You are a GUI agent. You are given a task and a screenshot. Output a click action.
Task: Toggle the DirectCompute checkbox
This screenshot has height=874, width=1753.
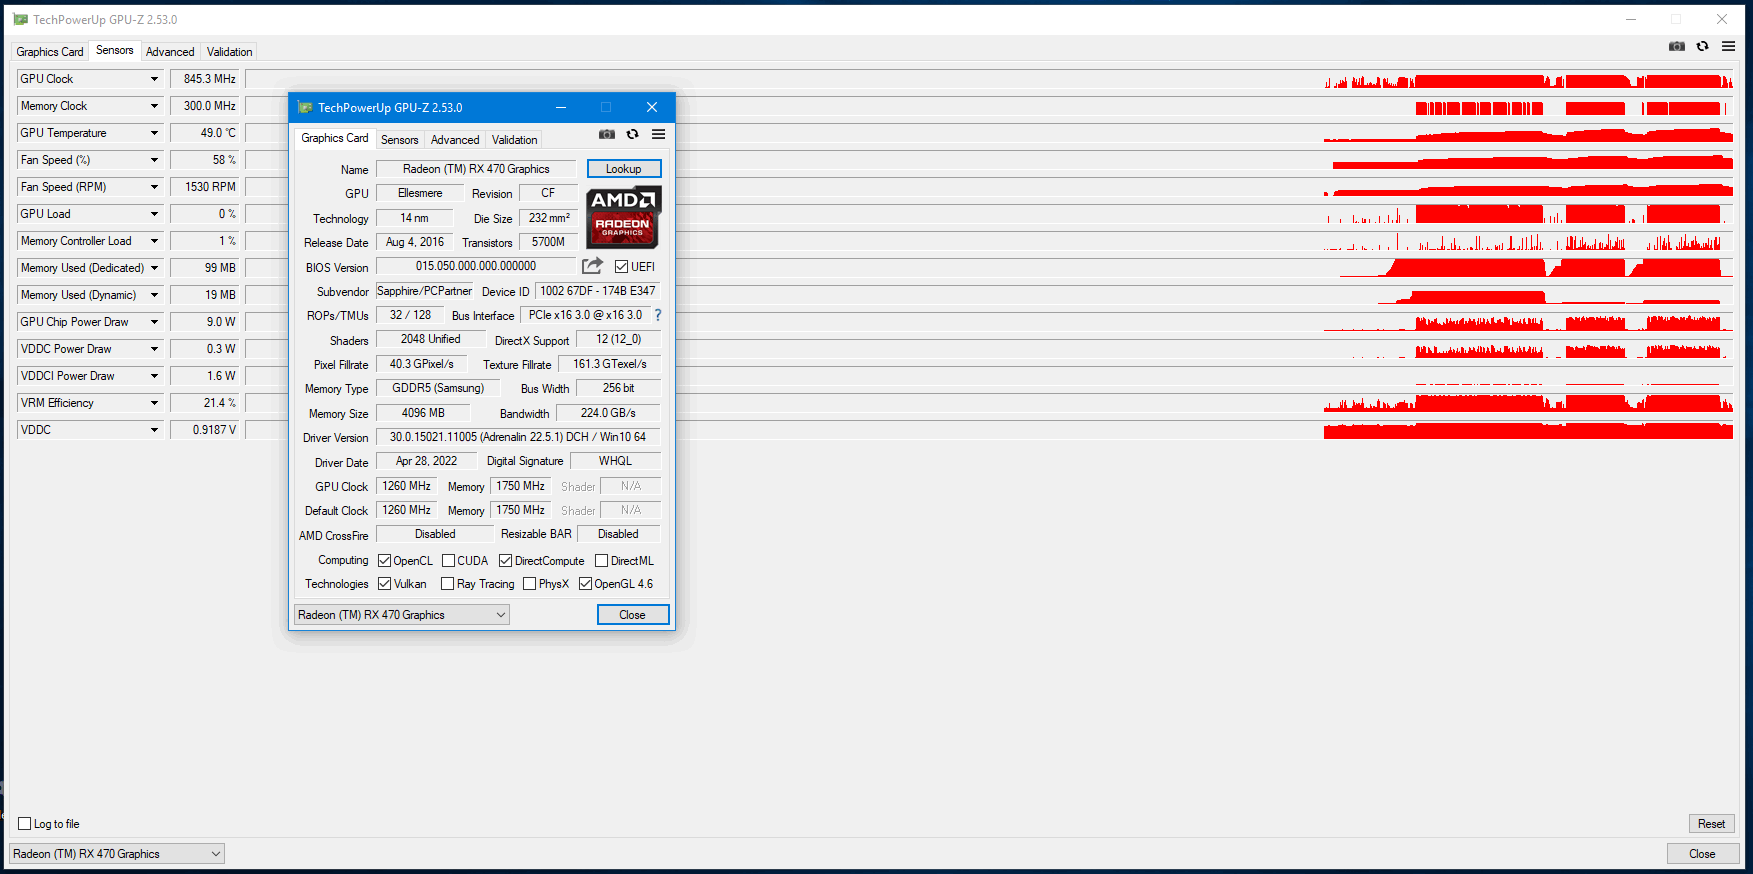pyautogui.click(x=505, y=561)
